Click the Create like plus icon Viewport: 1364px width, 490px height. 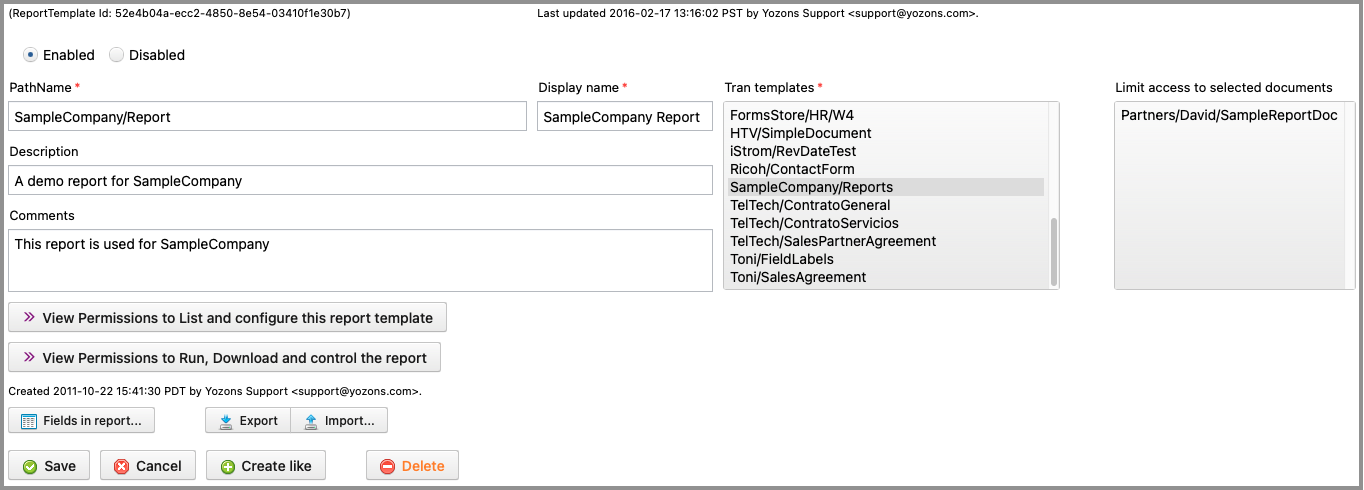[x=227, y=466]
